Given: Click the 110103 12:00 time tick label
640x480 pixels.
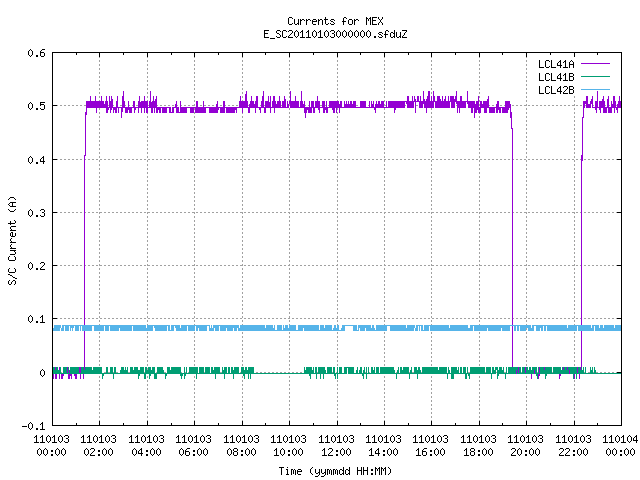Looking at the screenshot, I should (x=336, y=446).
